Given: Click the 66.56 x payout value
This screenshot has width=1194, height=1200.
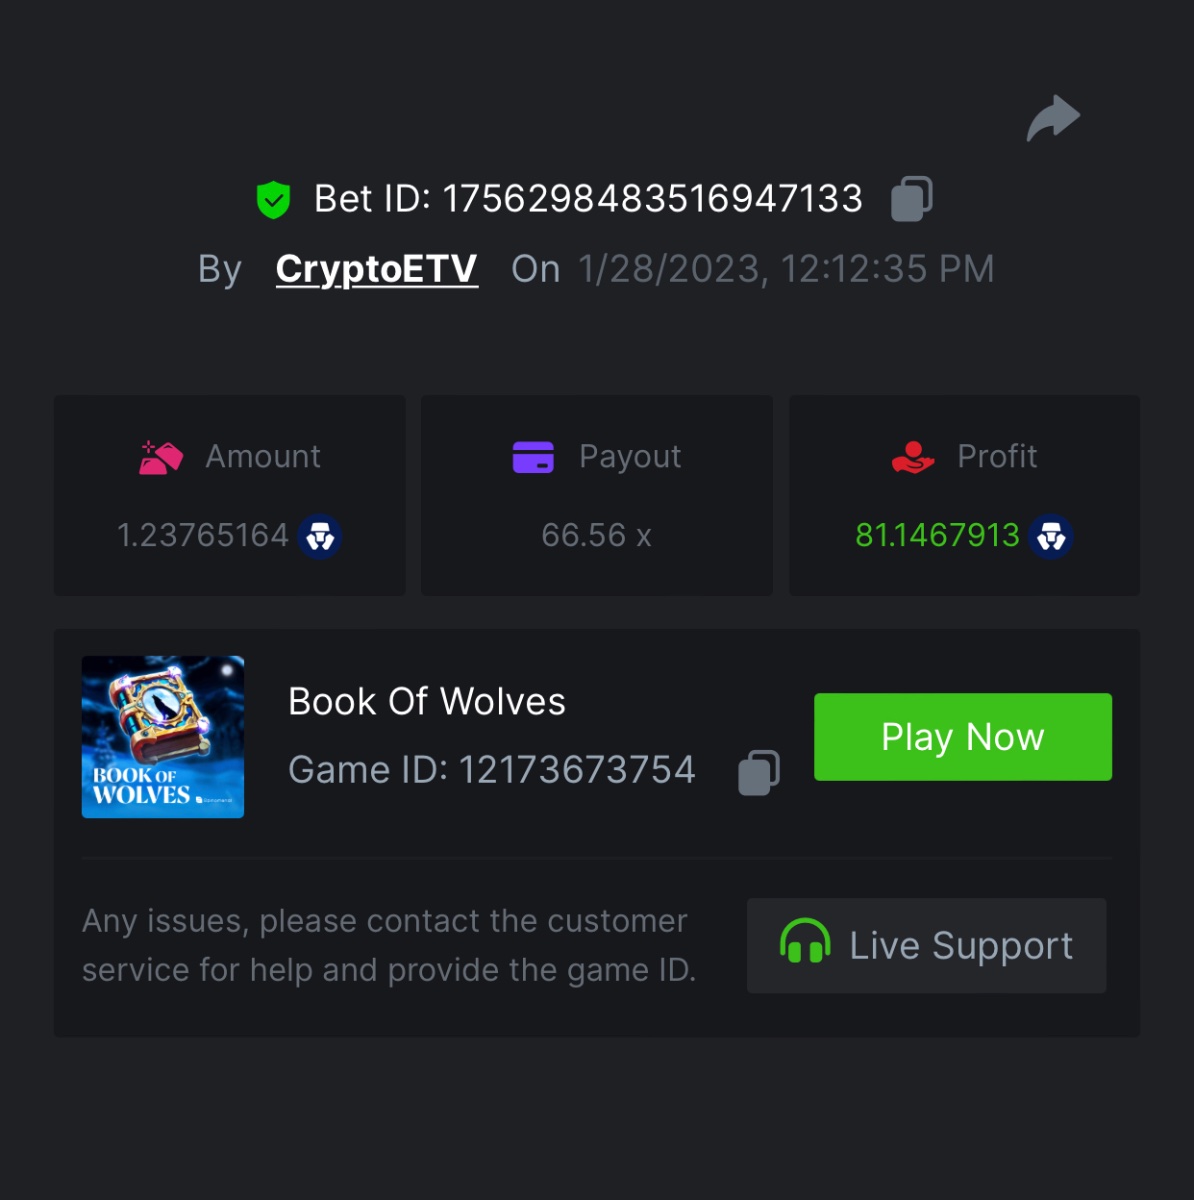Looking at the screenshot, I should coord(596,536).
